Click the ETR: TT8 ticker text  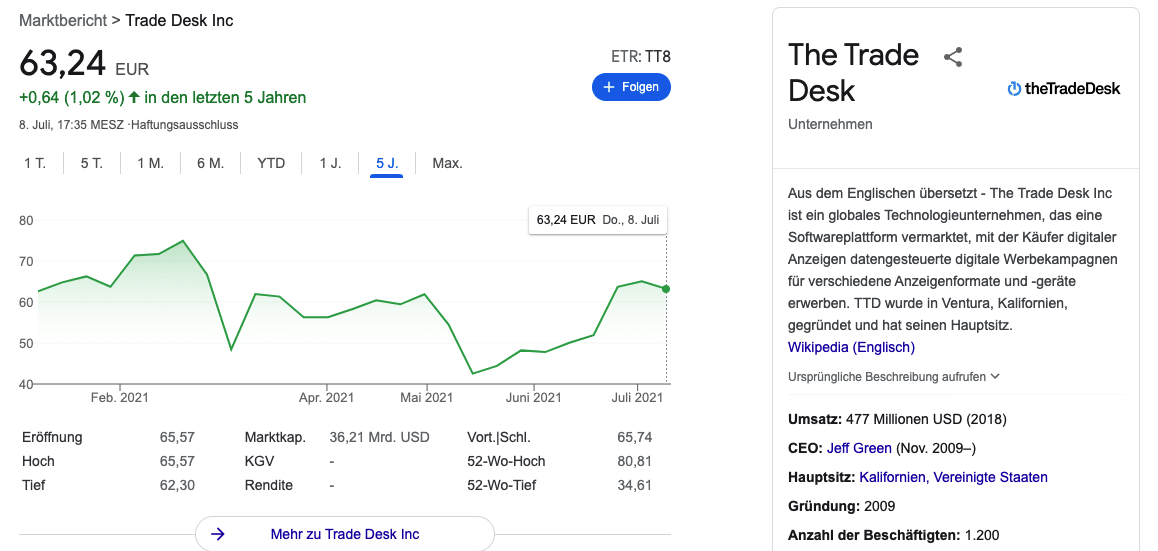640,57
